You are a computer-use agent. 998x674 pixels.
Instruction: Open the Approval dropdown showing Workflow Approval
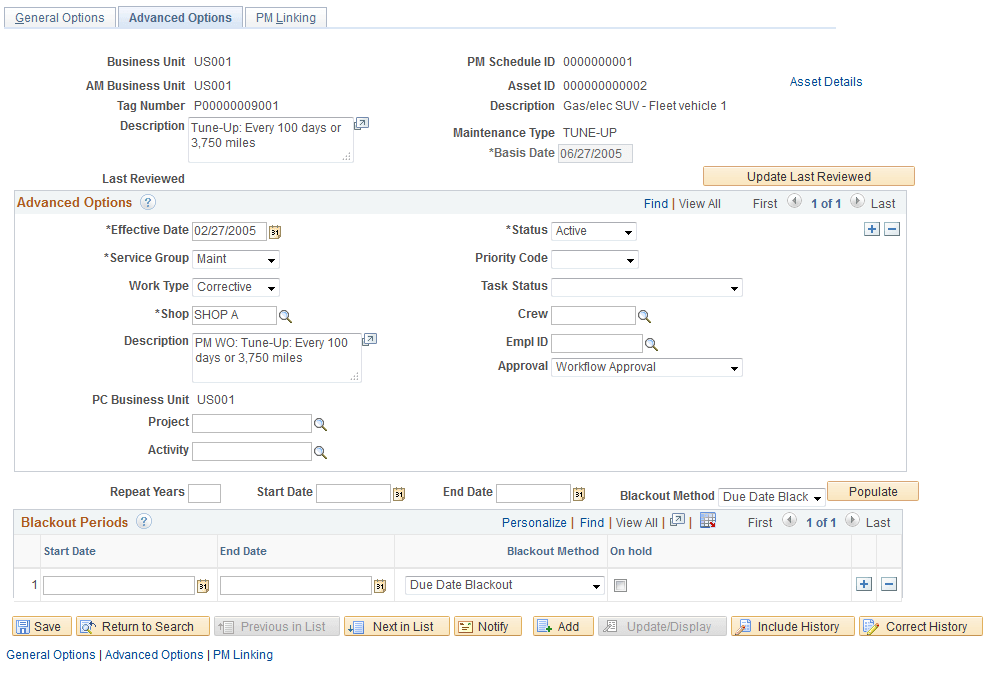[x=646, y=367]
